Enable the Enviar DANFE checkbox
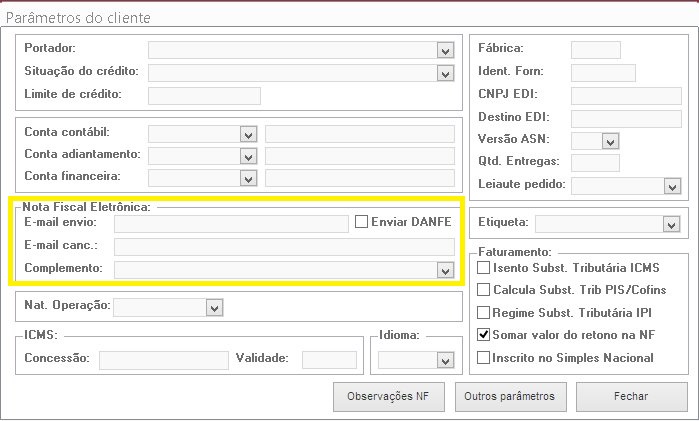This screenshot has width=699, height=421. [361, 222]
